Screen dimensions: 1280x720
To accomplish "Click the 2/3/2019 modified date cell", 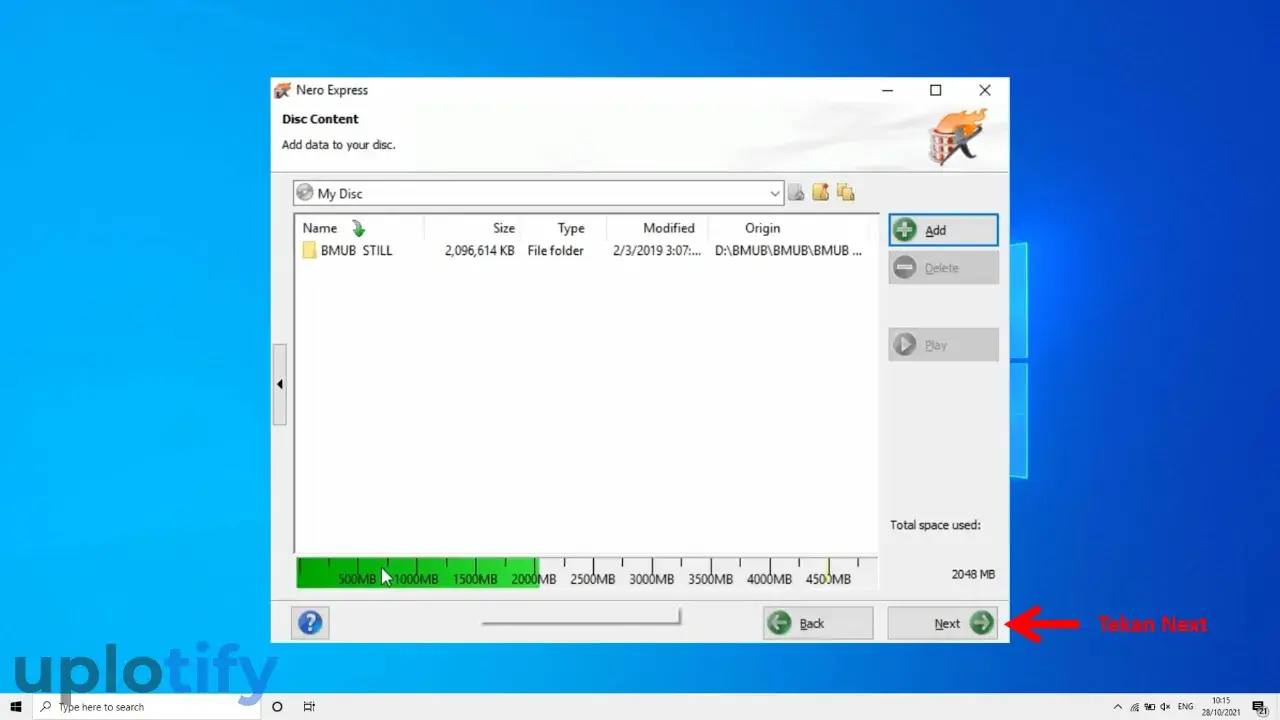I will (x=657, y=251).
